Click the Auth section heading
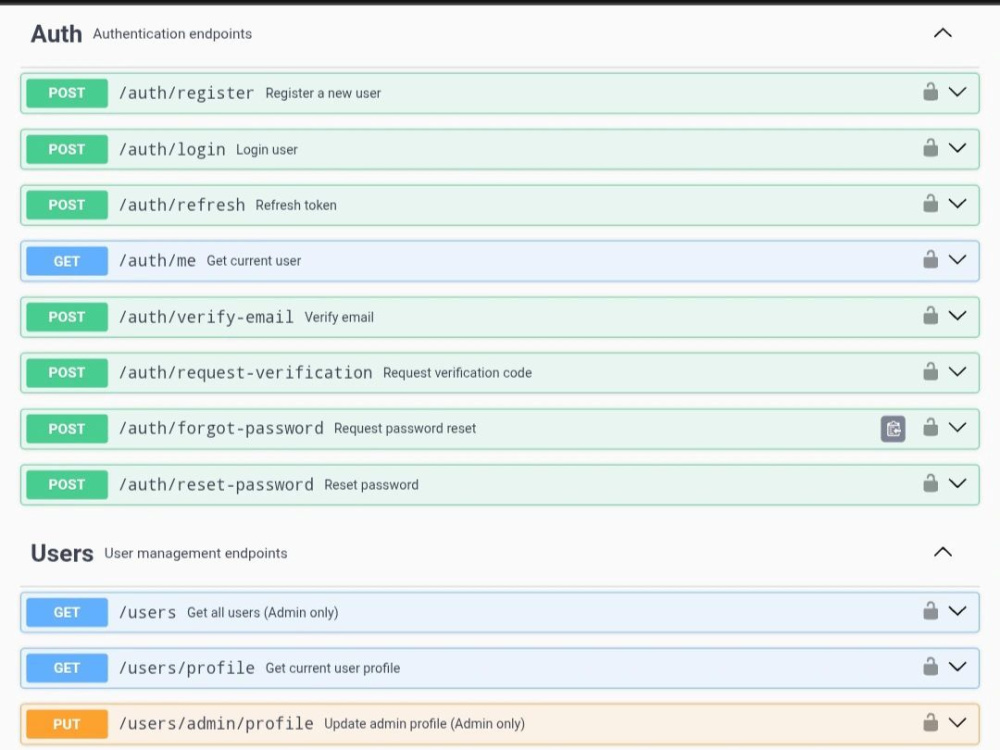The image size is (1000, 750). tap(56, 34)
